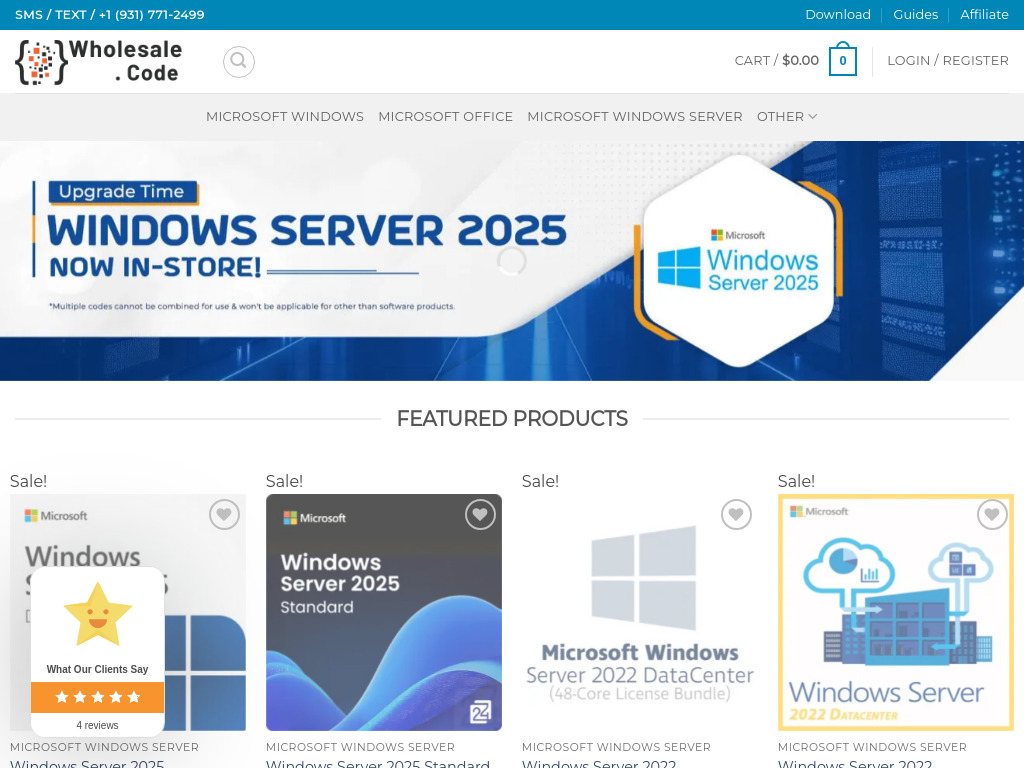
Task: Open the search magnifier icon
Action: pyautogui.click(x=238, y=61)
